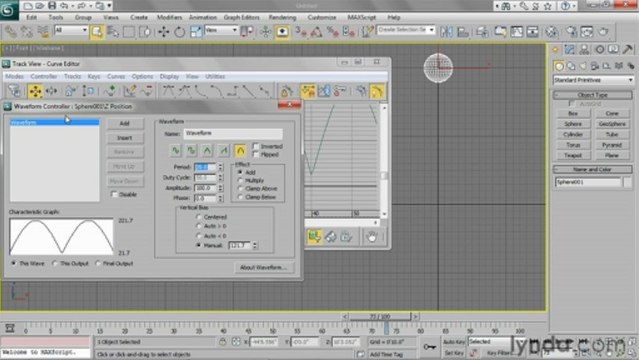The height and width of the screenshot is (360, 639).
Task: Set tangents to Step in Curve Editor
Action: pyautogui.click(x=232, y=91)
